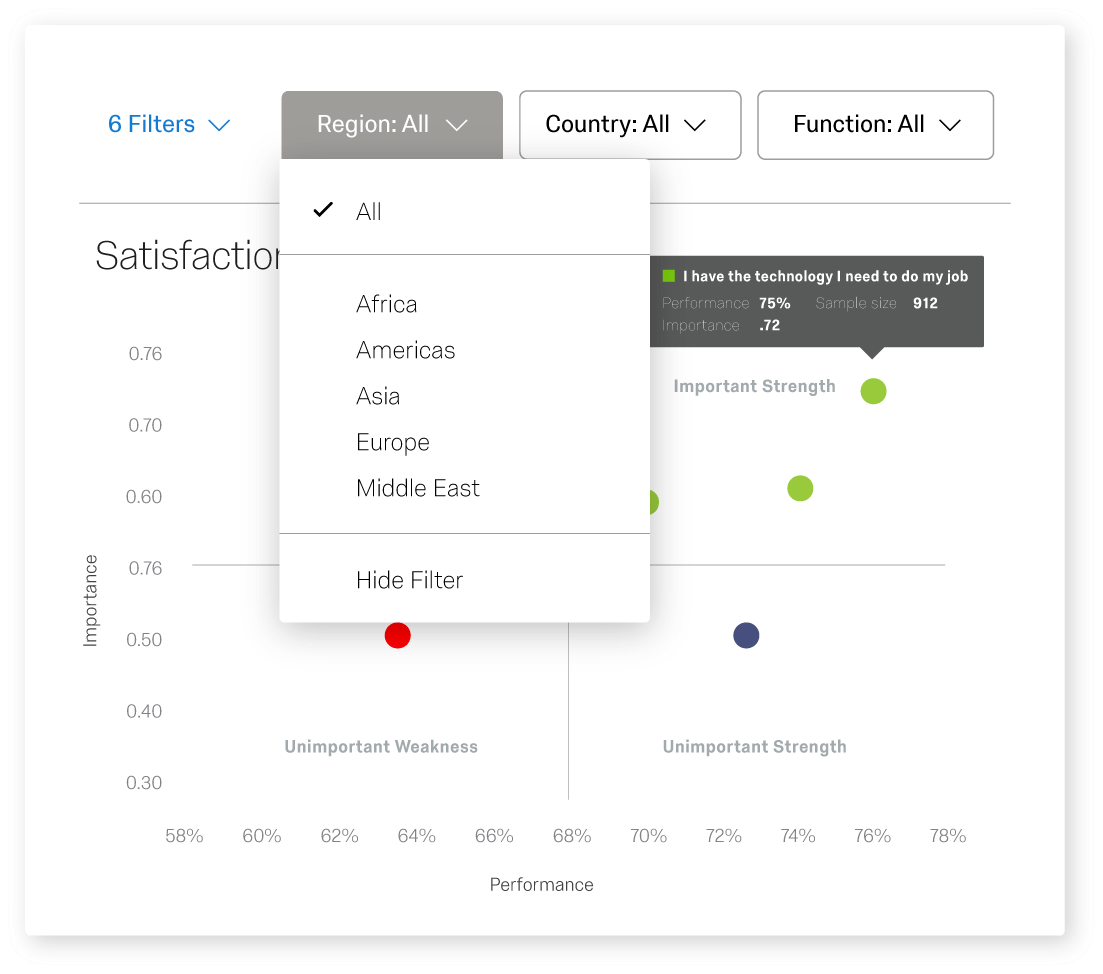Click the chevron beside 6 Filters
This screenshot has height=974, width=1103.
[219, 125]
